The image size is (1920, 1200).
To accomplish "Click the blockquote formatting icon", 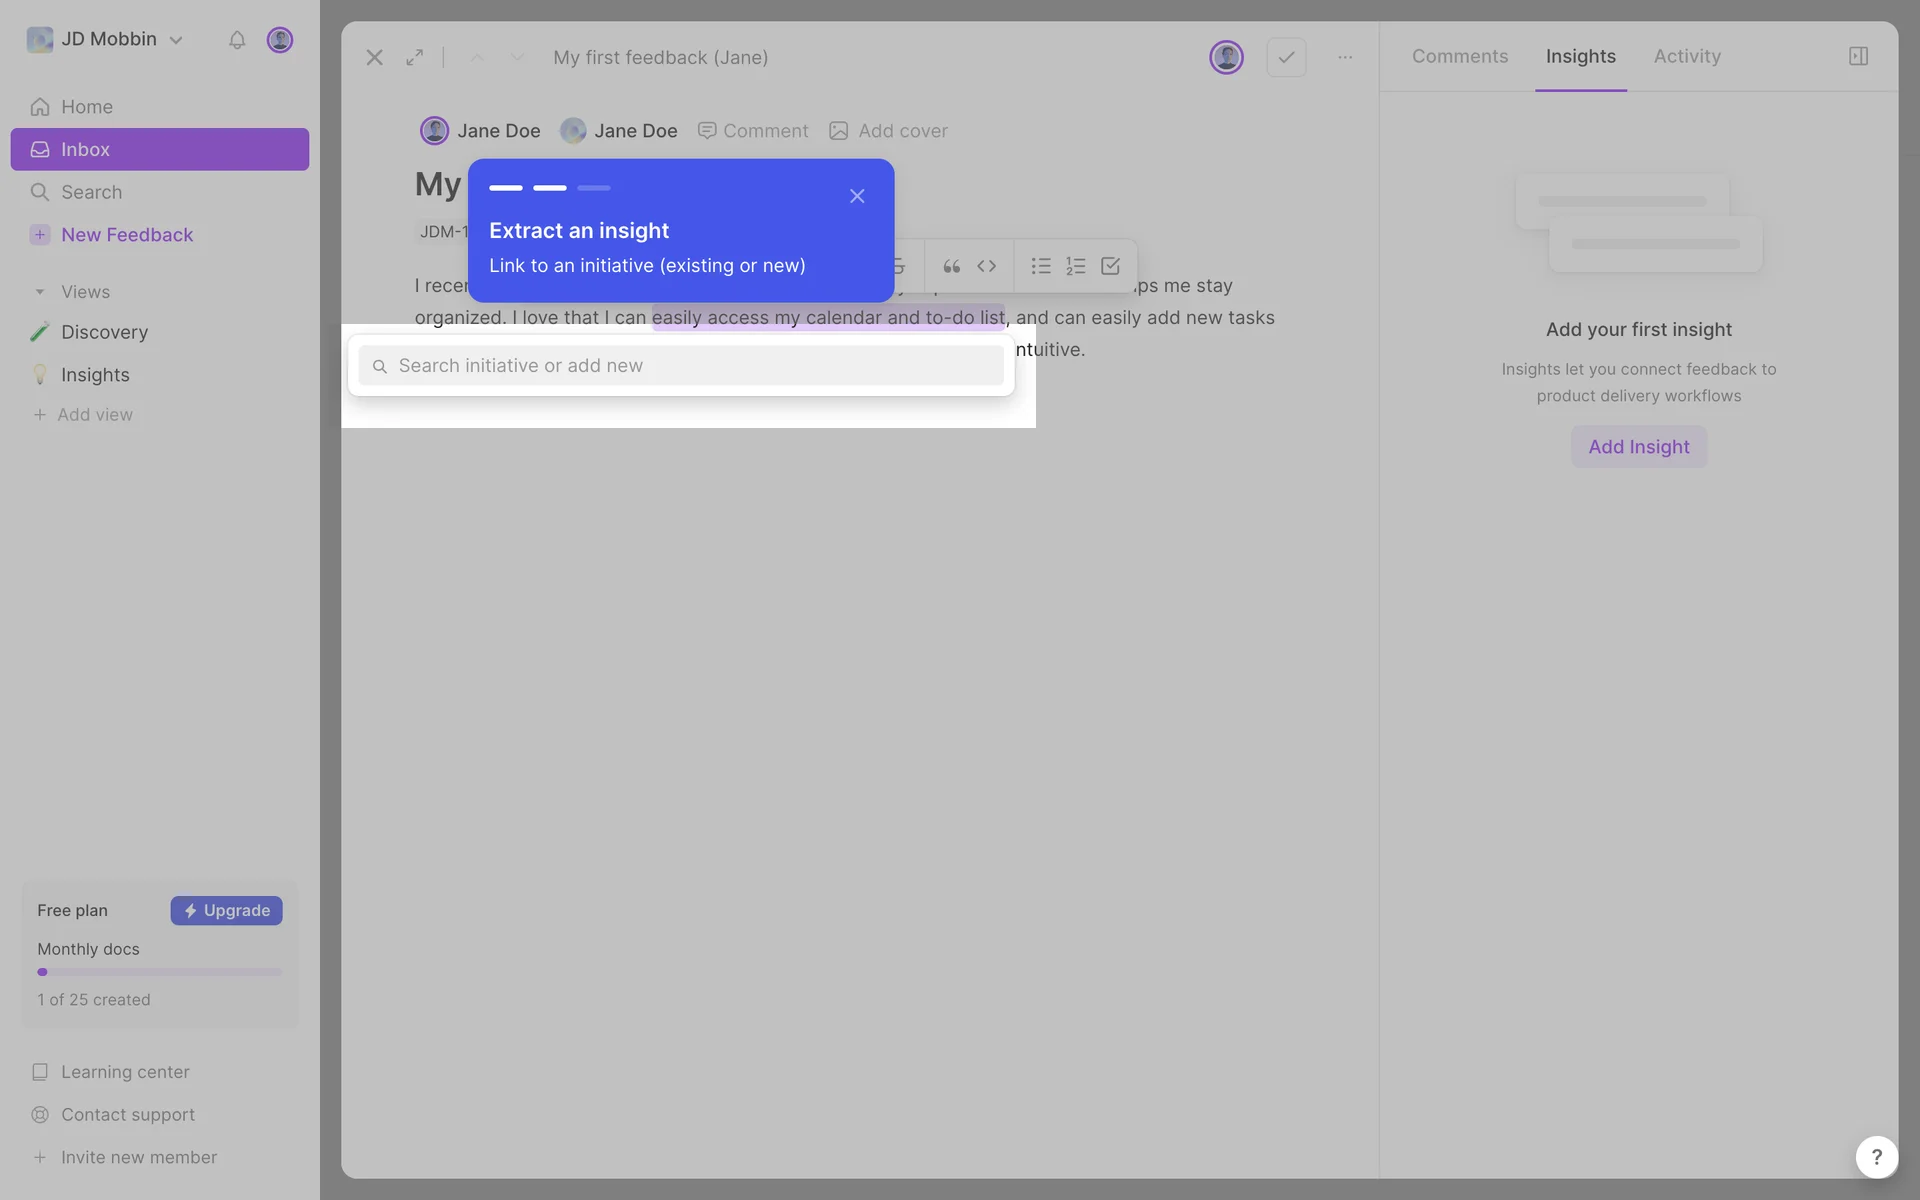I will [x=951, y=266].
